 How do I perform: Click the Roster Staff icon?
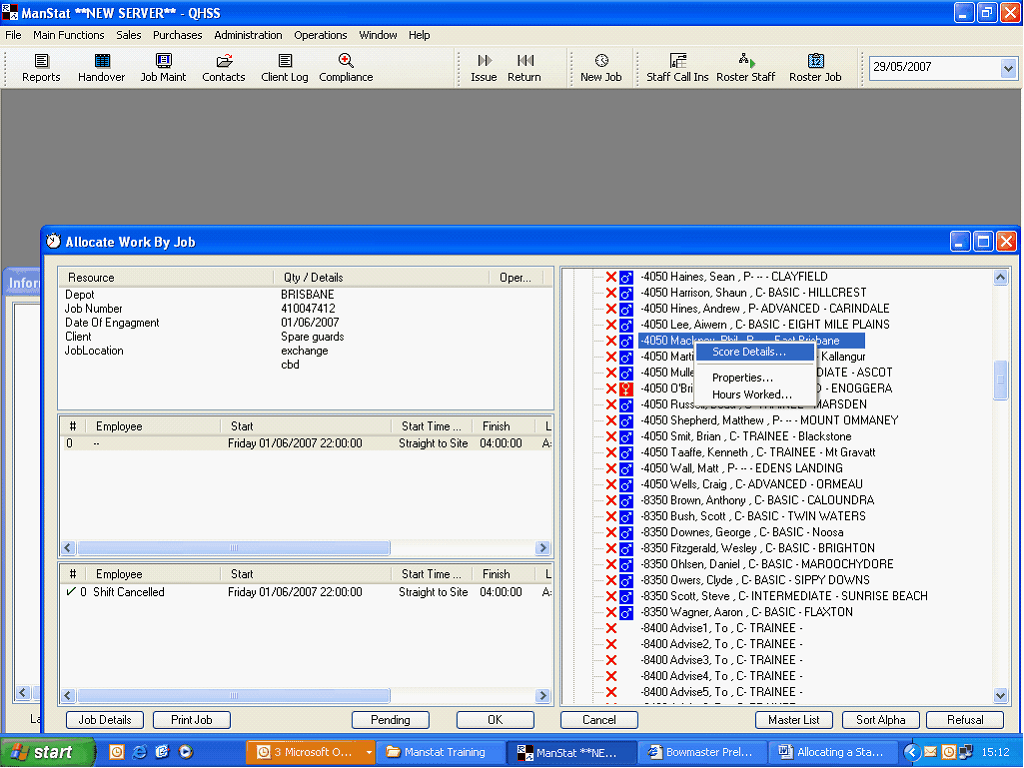(746, 62)
